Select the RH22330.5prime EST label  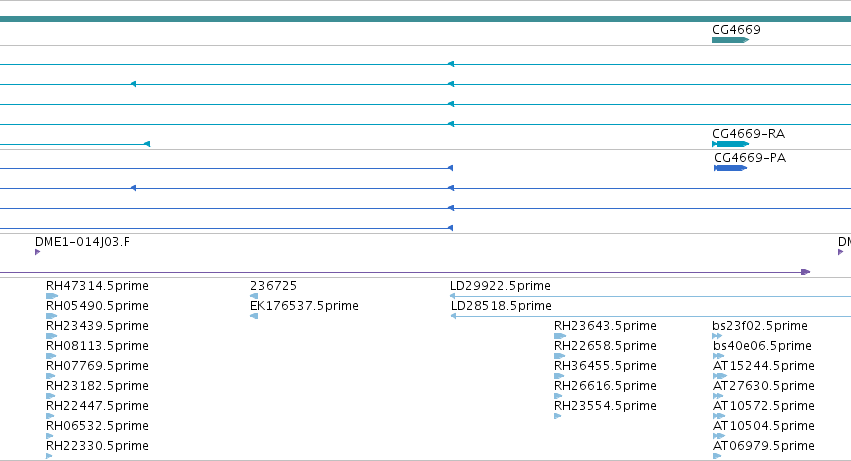tap(97, 446)
